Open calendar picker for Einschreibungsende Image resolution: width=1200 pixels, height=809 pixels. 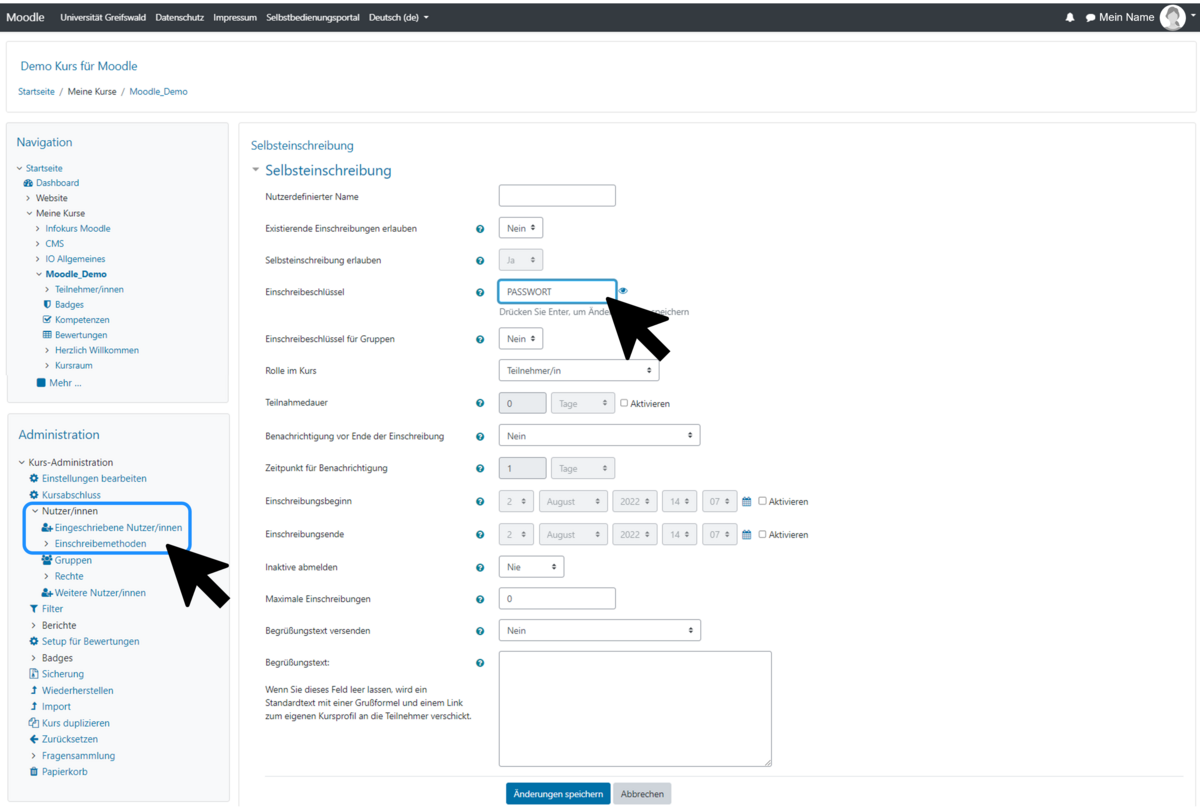click(x=746, y=535)
